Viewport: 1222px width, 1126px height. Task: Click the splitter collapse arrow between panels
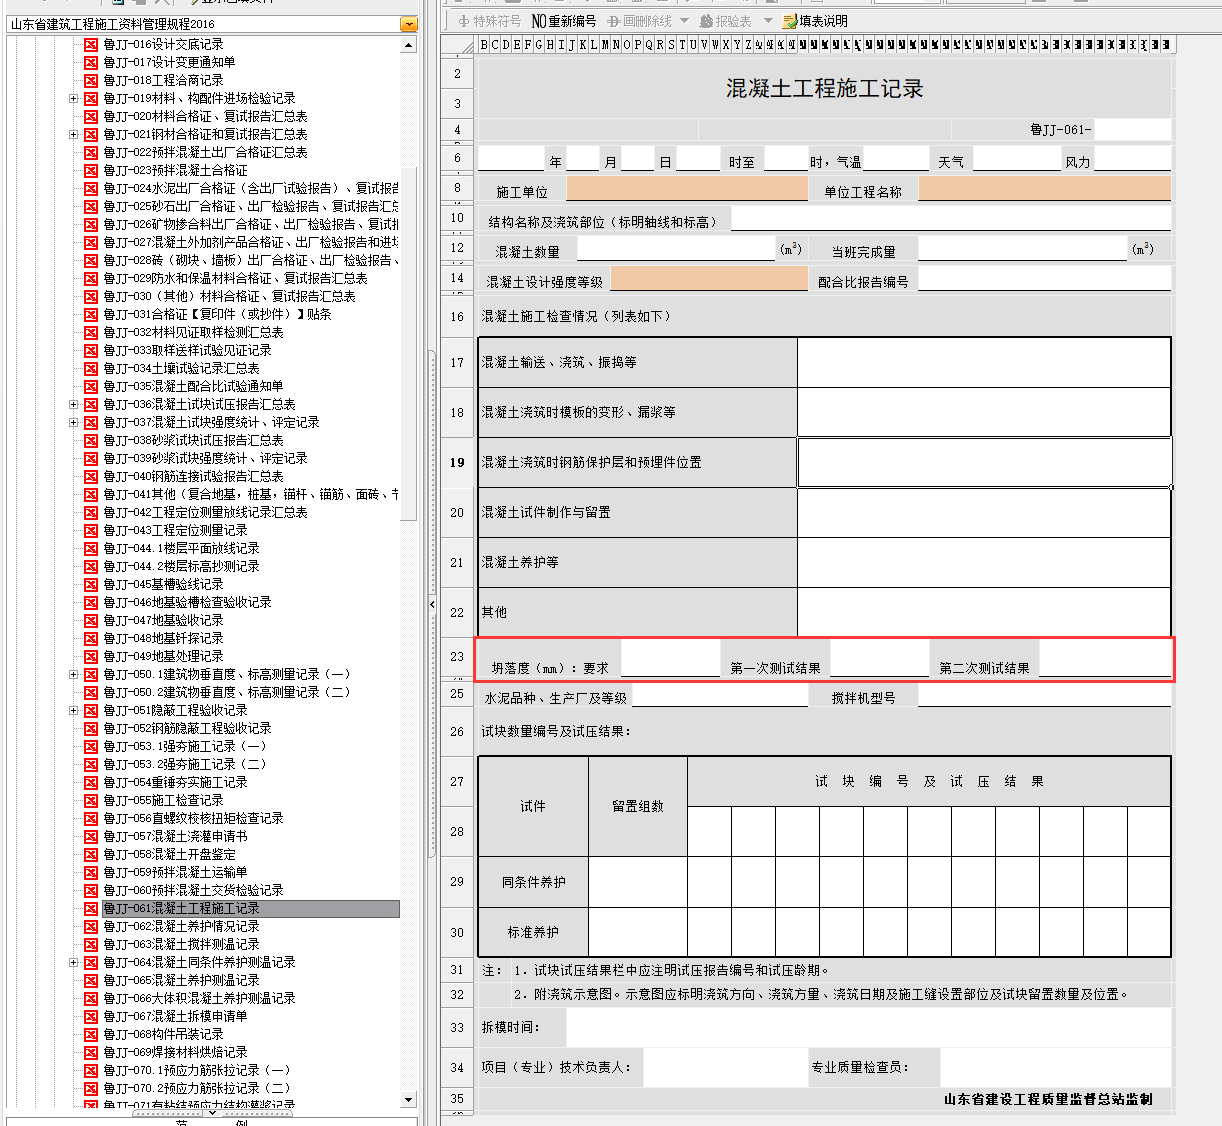(432, 604)
